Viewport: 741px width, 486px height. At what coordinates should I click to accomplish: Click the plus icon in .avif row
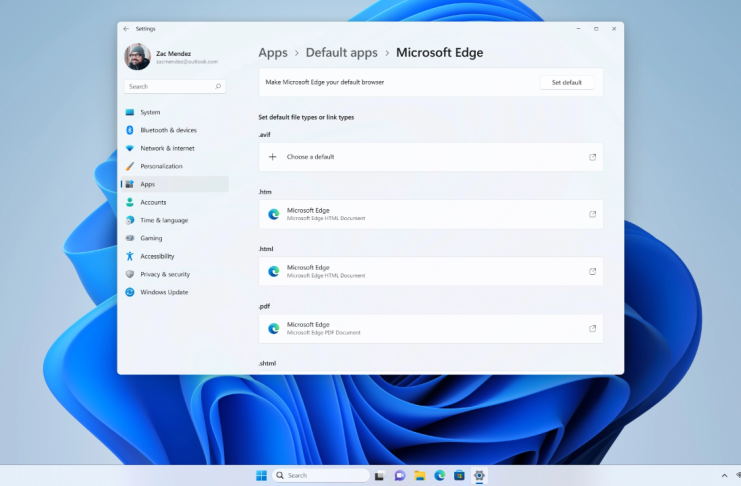(x=272, y=156)
